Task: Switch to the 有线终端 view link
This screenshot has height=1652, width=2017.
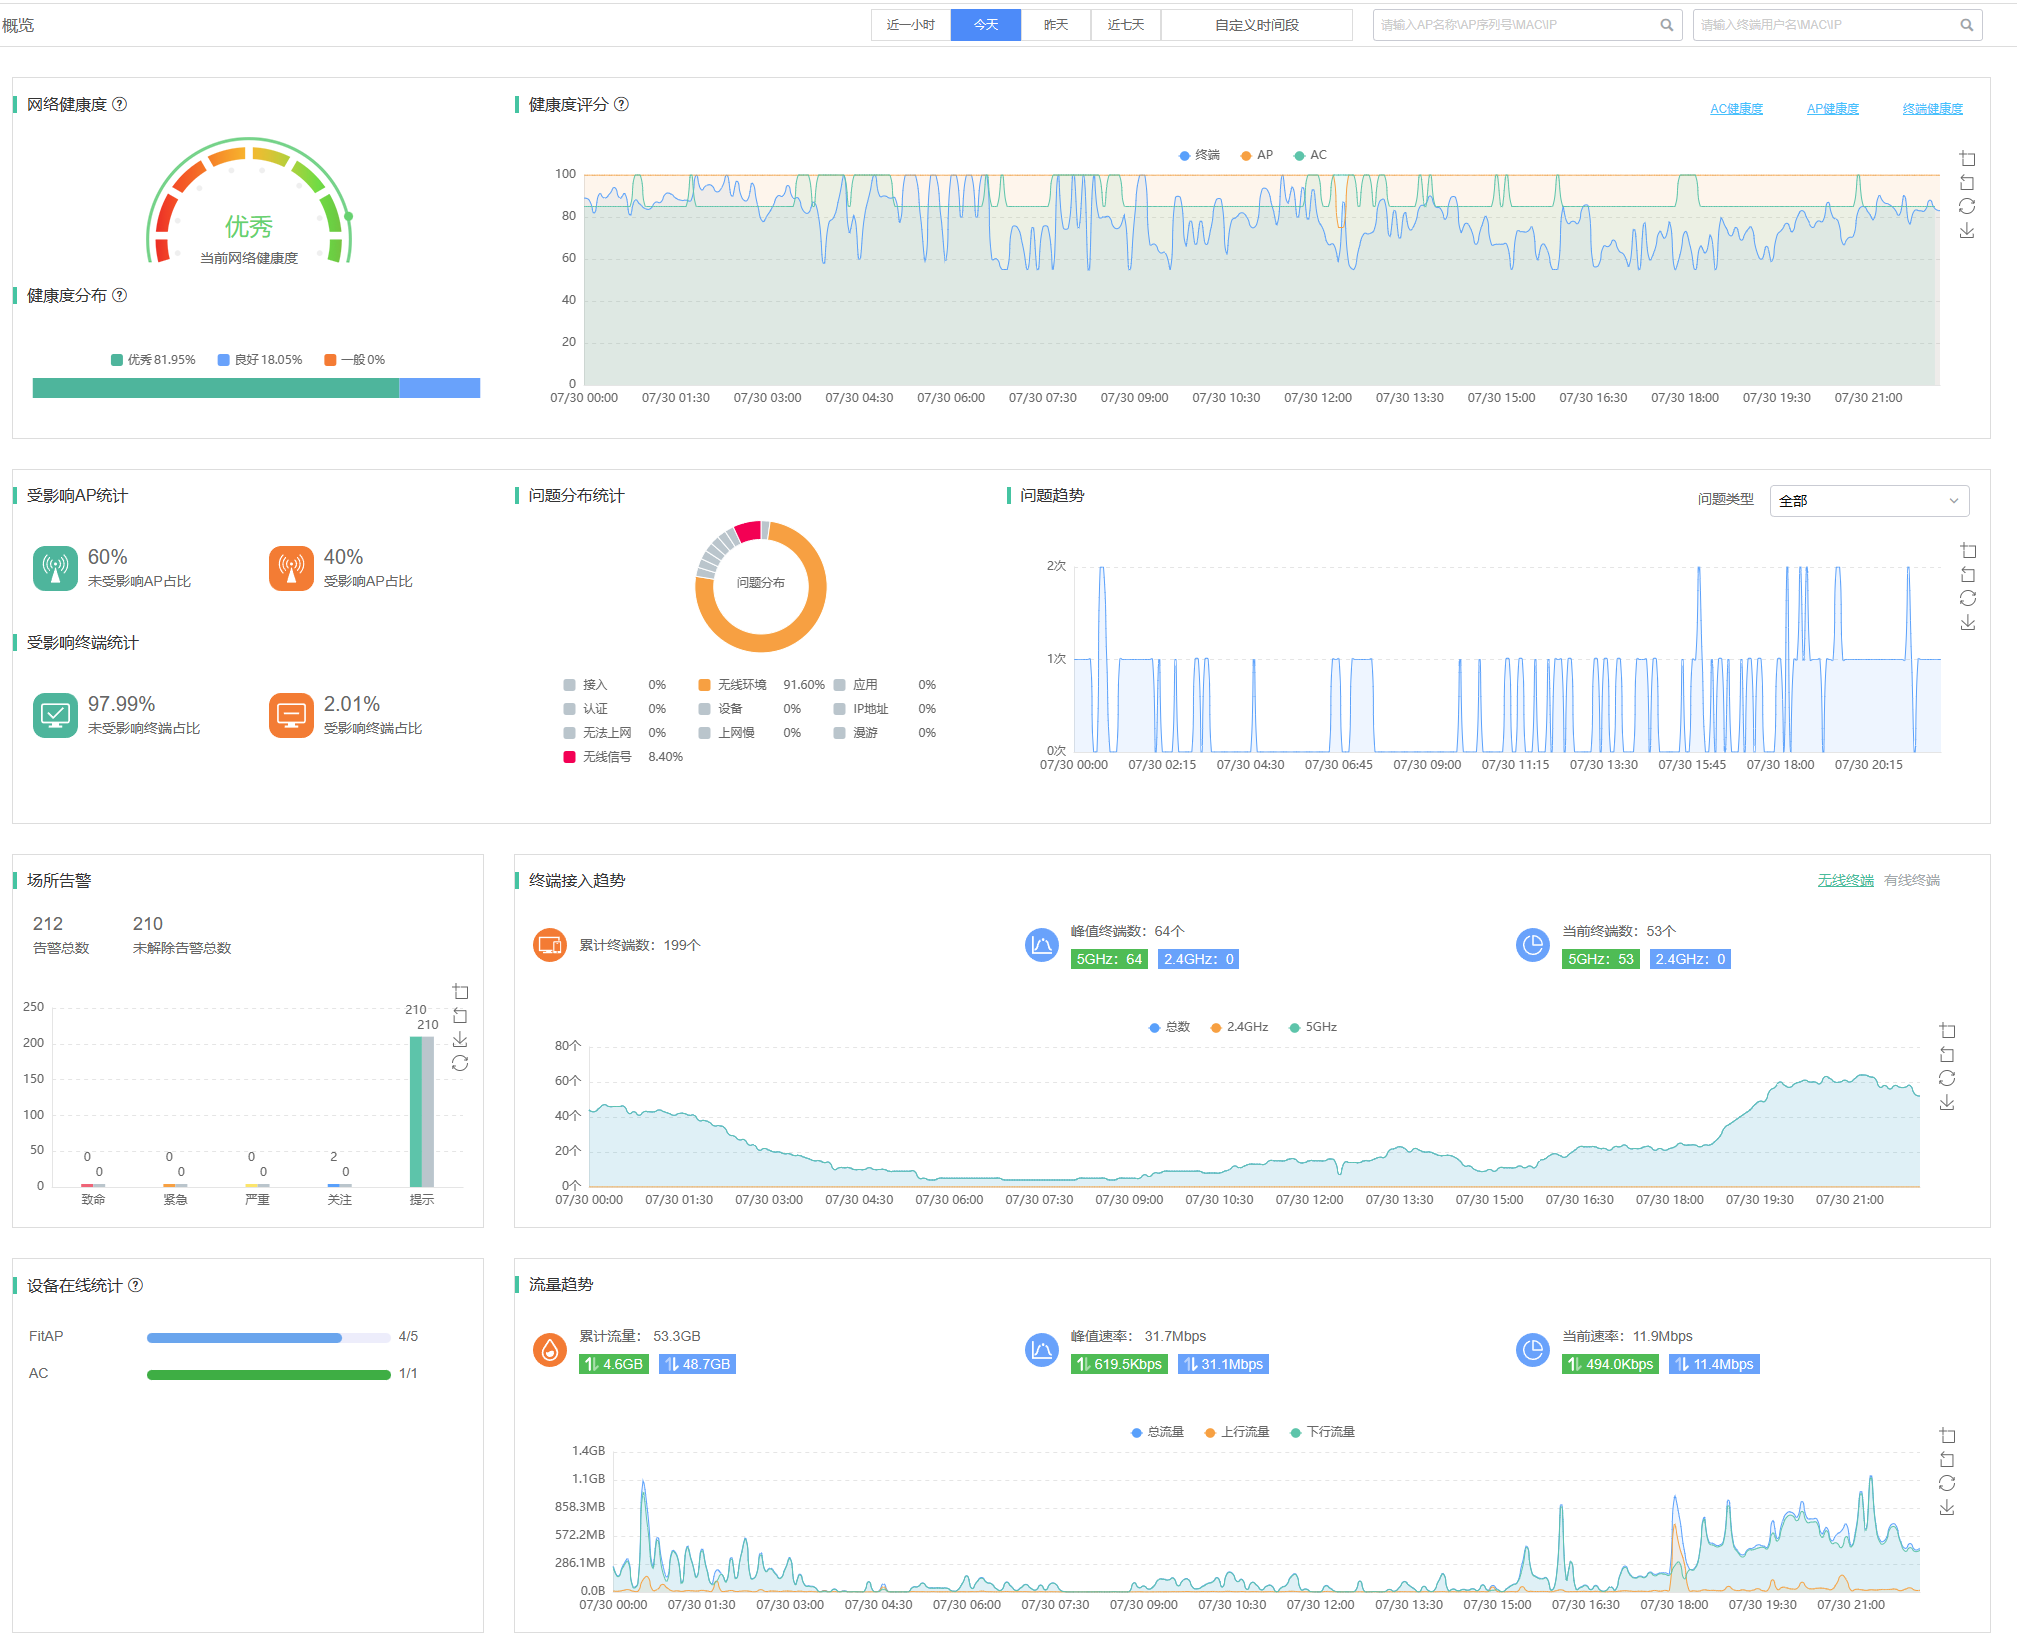Action: point(1911,880)
